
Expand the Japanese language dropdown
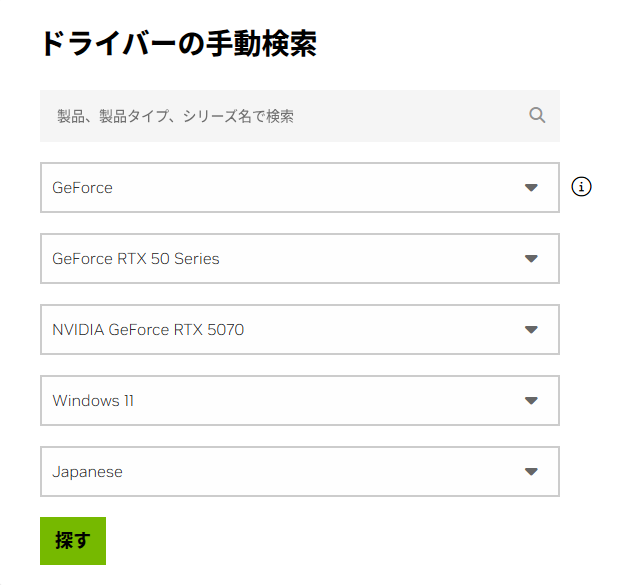[x=299, y=472]
